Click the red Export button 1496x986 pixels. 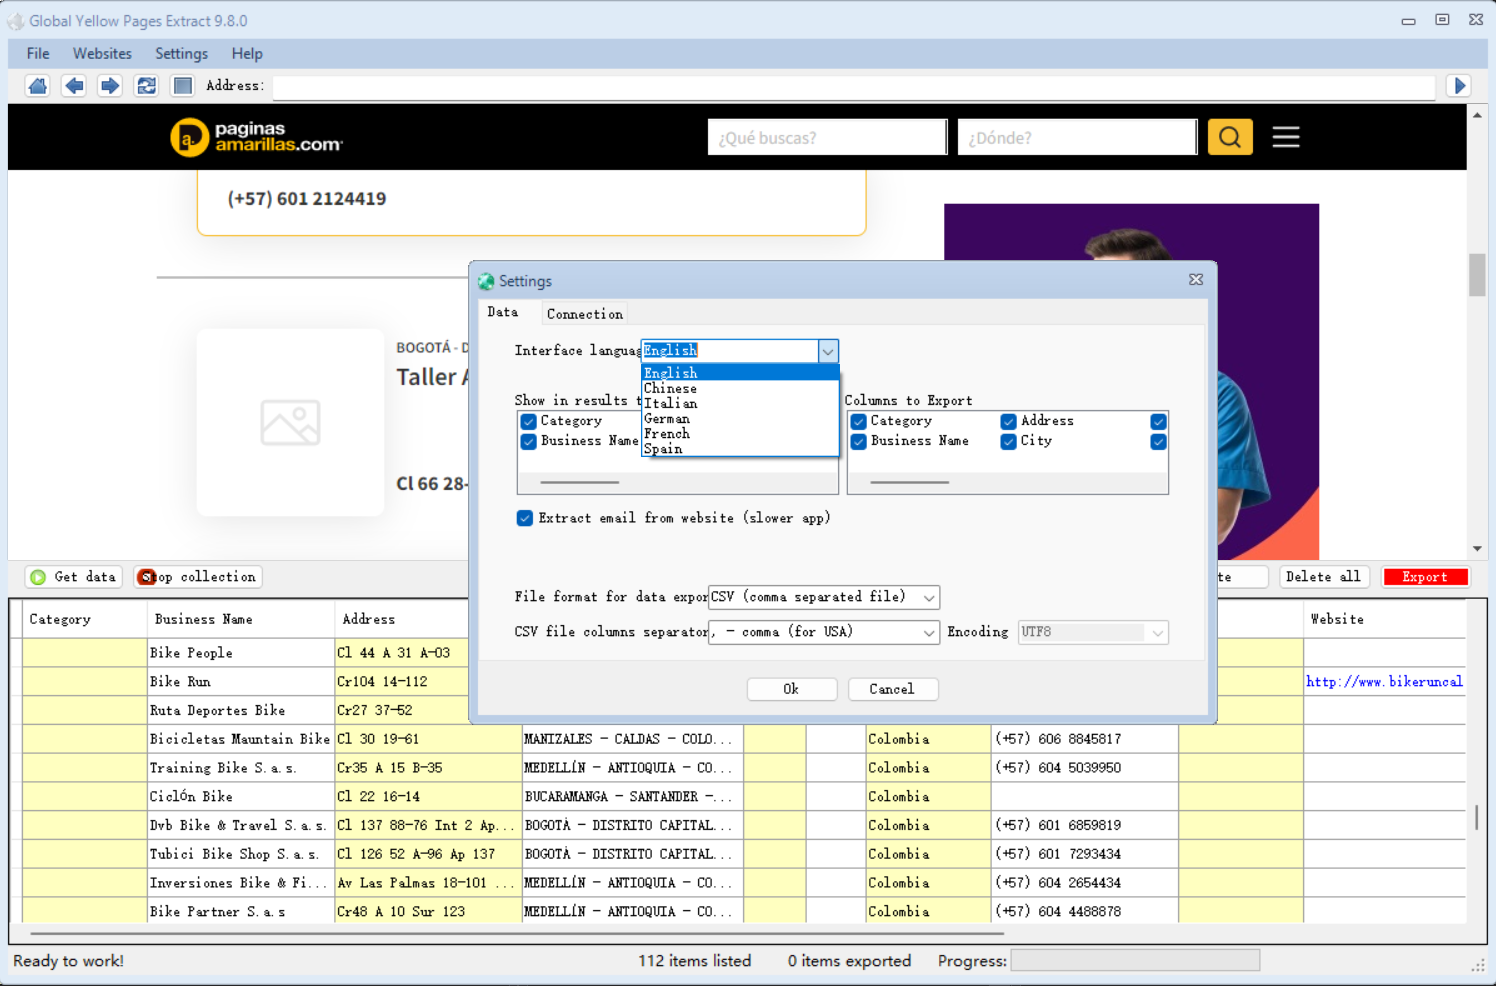(x=1424, y=577)
